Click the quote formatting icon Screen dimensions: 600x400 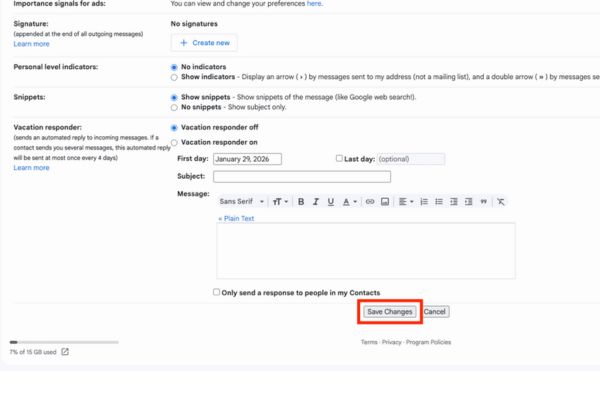click(x=483, y=201)
